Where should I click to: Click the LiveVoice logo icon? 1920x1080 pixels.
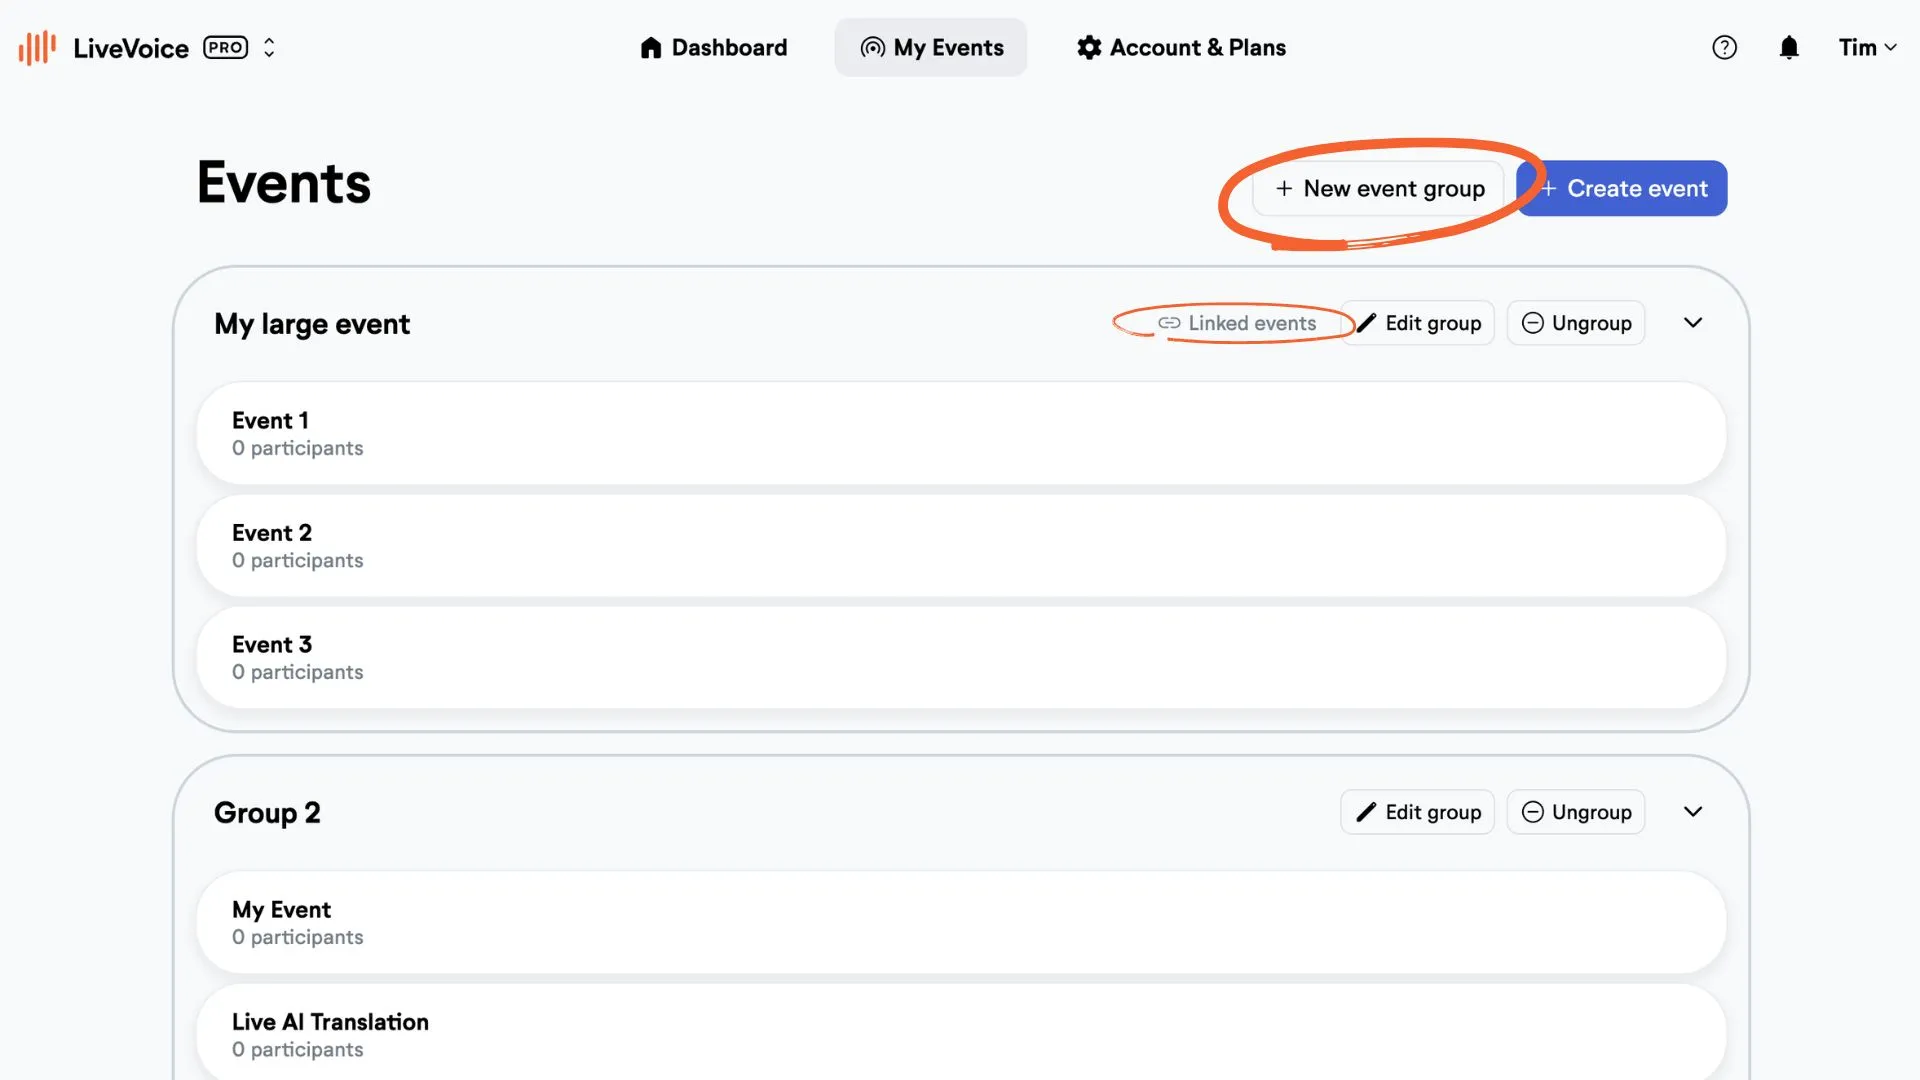[x=37, y=47]
